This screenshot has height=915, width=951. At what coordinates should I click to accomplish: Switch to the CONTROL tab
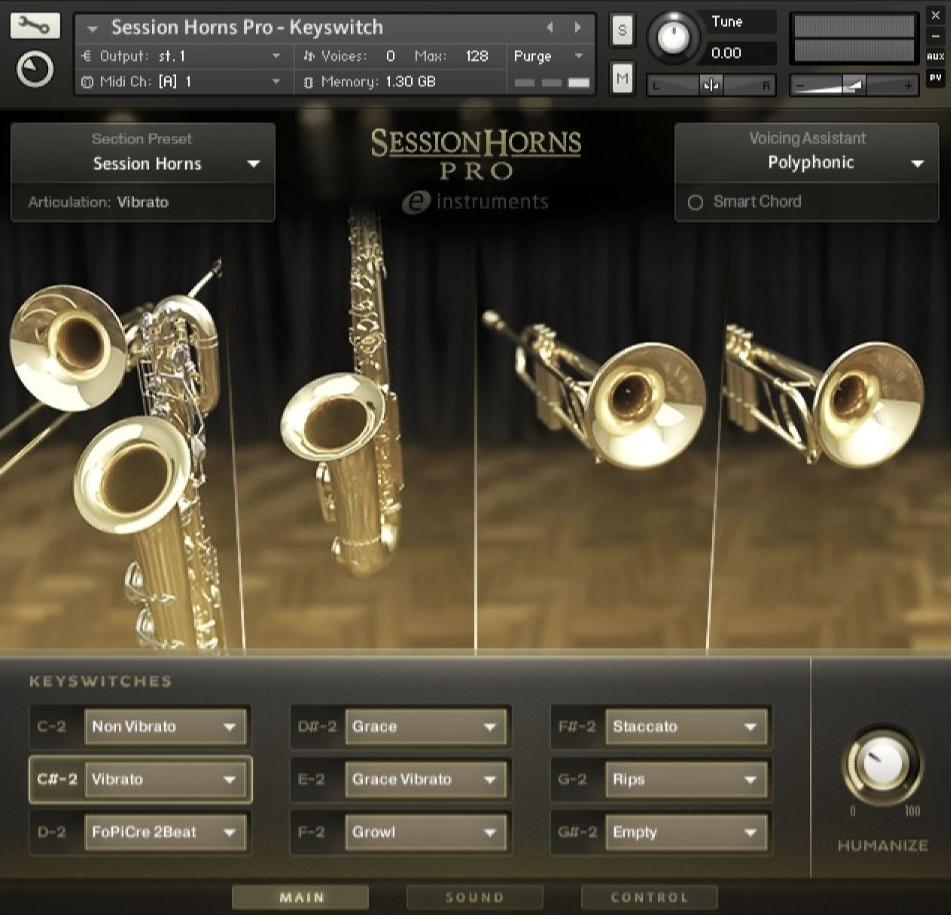pyautogui.click(x=651, y=897)
